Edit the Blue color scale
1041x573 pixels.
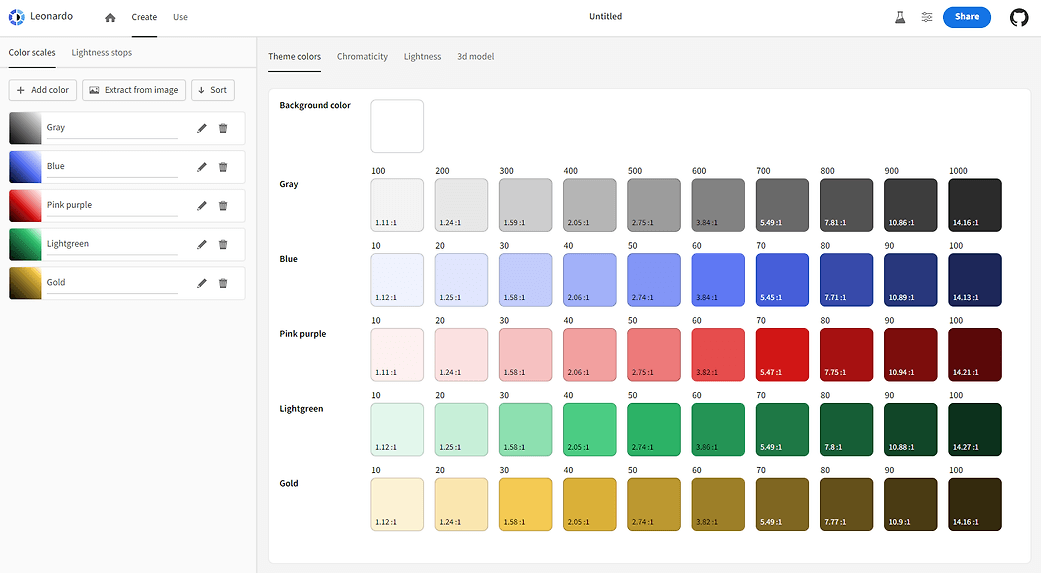pyautogui.click(x=202, y=167)
